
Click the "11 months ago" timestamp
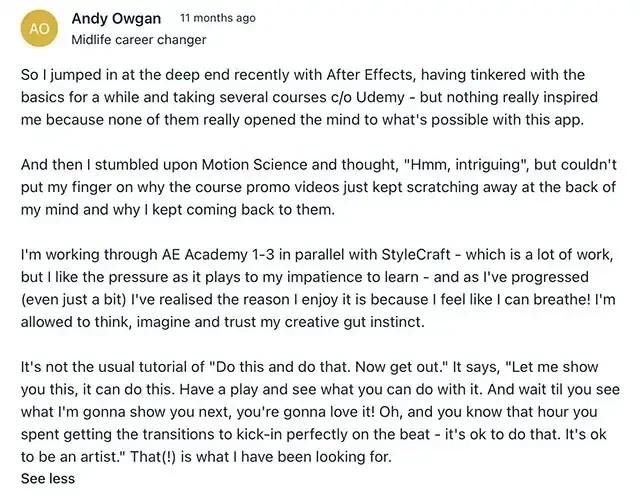[218, 18]
